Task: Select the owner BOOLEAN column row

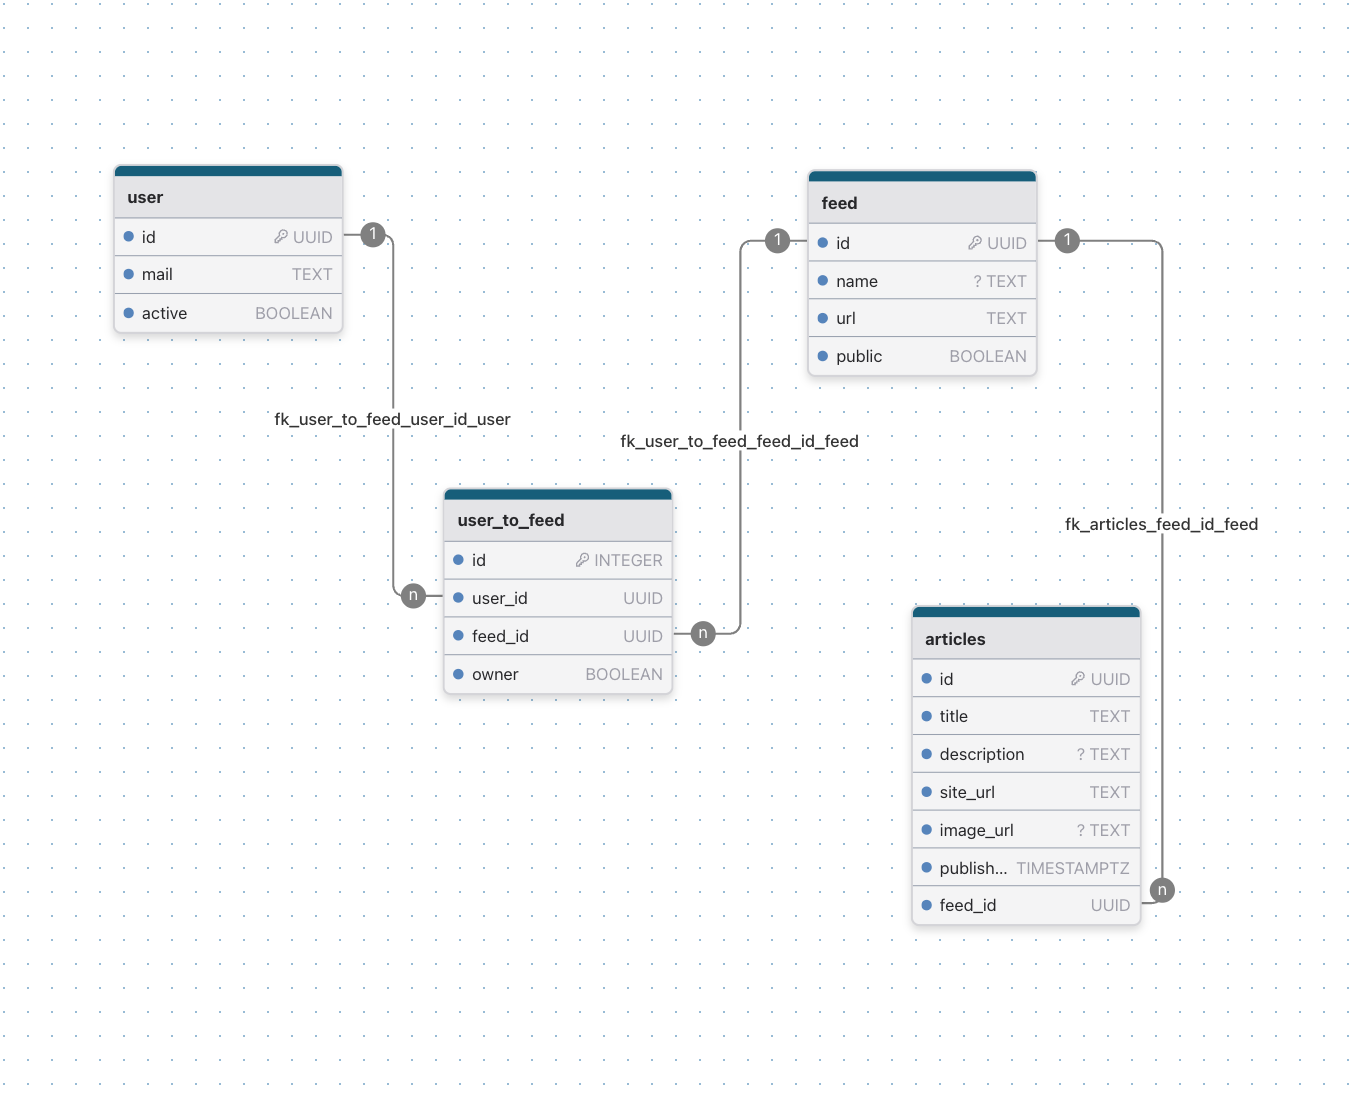Action: pyautogui.click(x=557, y=674)
